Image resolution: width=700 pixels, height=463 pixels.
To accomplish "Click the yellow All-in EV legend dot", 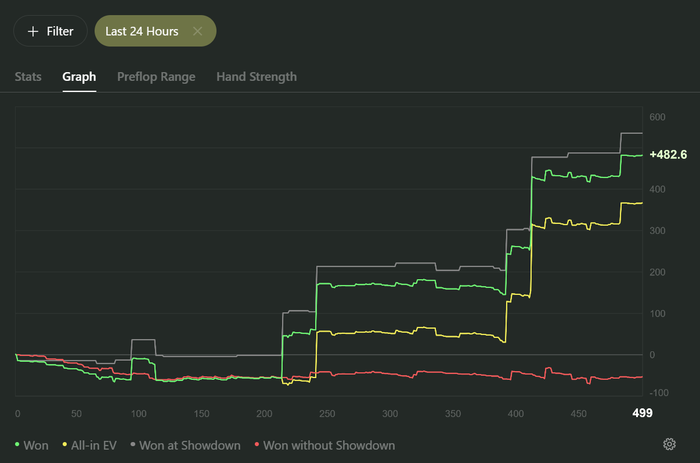I will [65, 445].
